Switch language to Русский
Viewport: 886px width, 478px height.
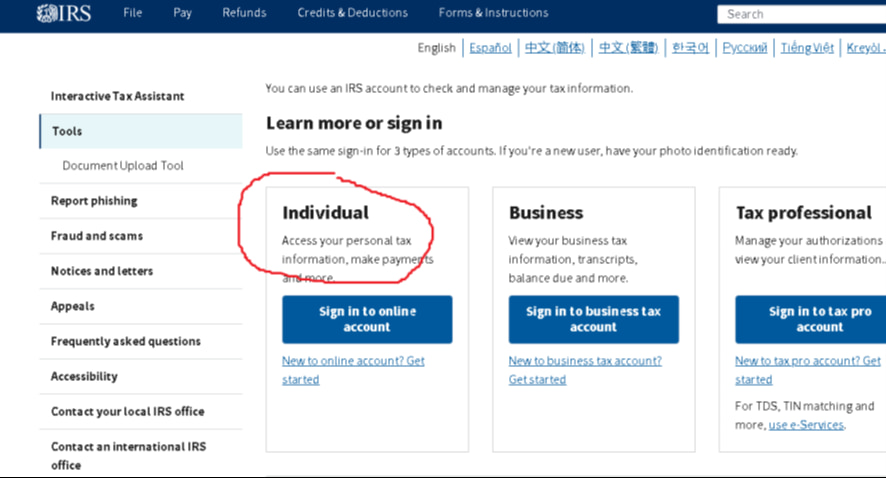744,48
